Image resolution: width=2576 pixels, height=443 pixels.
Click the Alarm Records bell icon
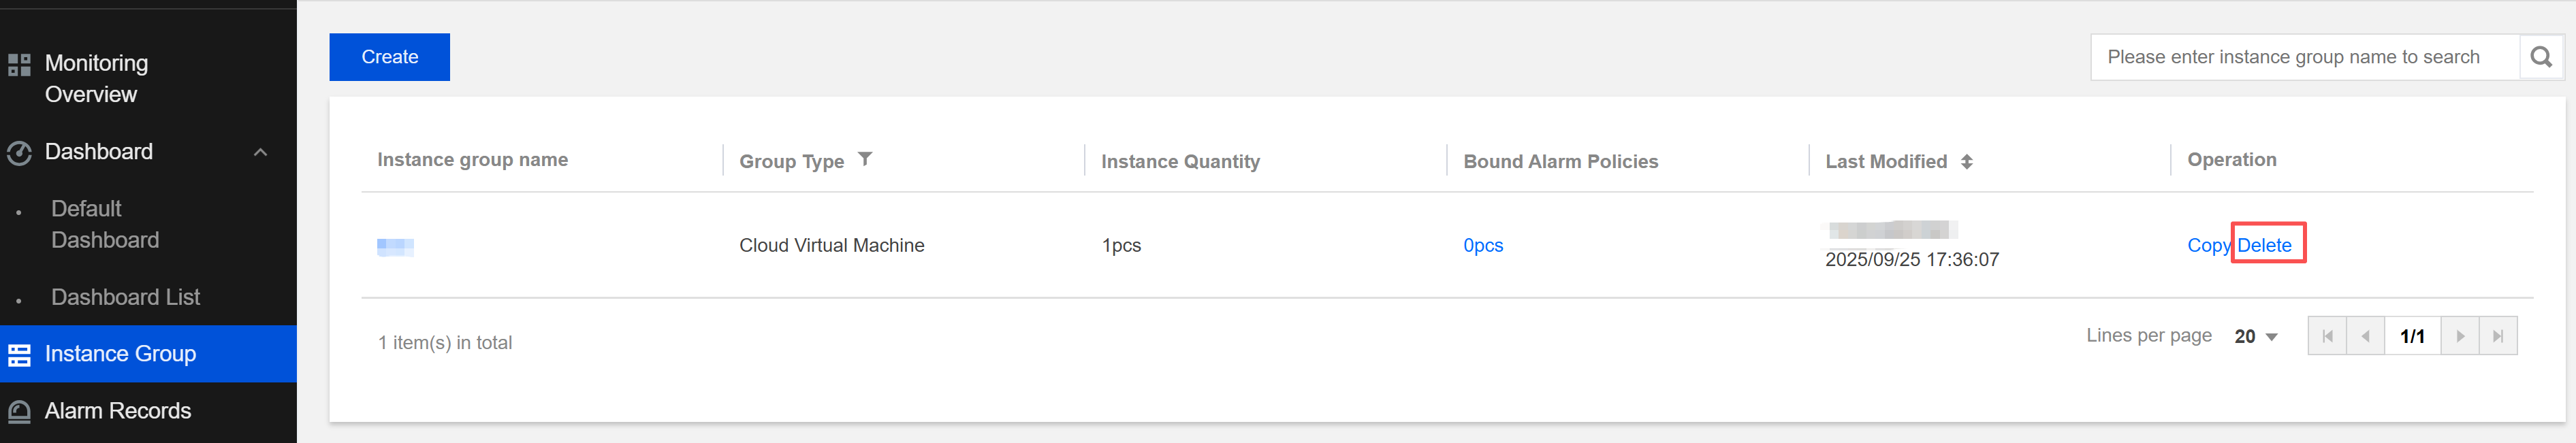19,412
